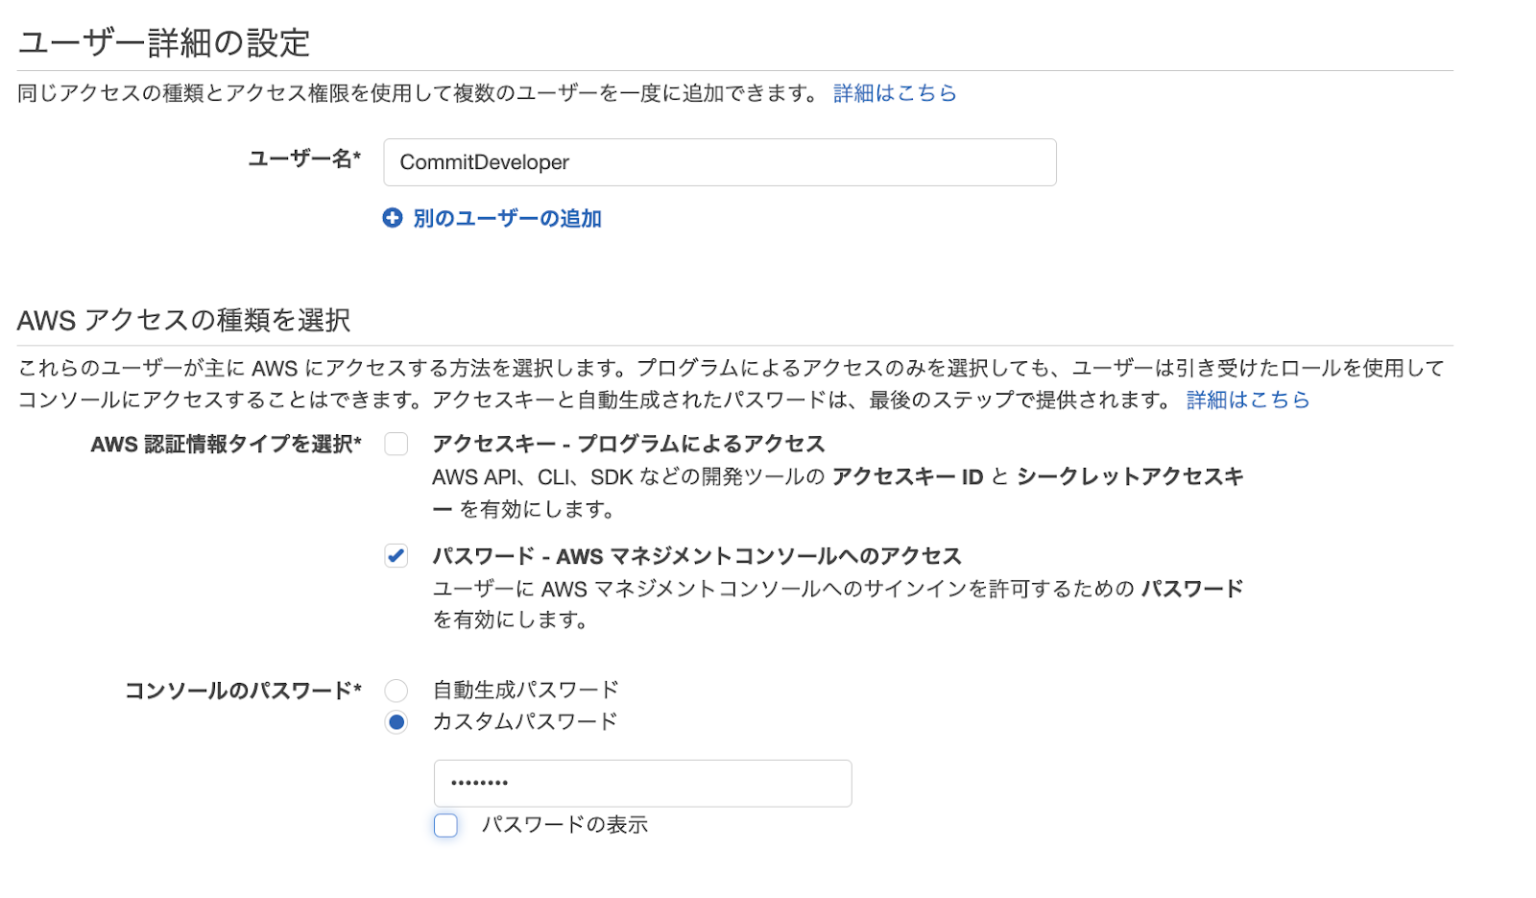Open 詳細はこちら link in AWS access section
This screenshot has width=1536, height=898.
point(1246,399)
